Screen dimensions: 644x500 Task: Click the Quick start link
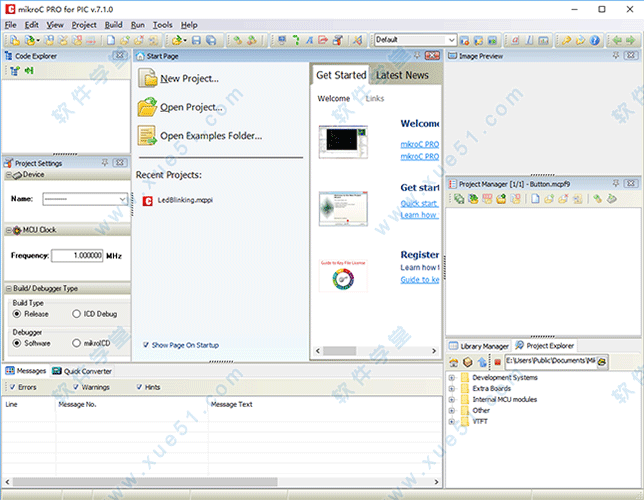click(x=419, y=203)
